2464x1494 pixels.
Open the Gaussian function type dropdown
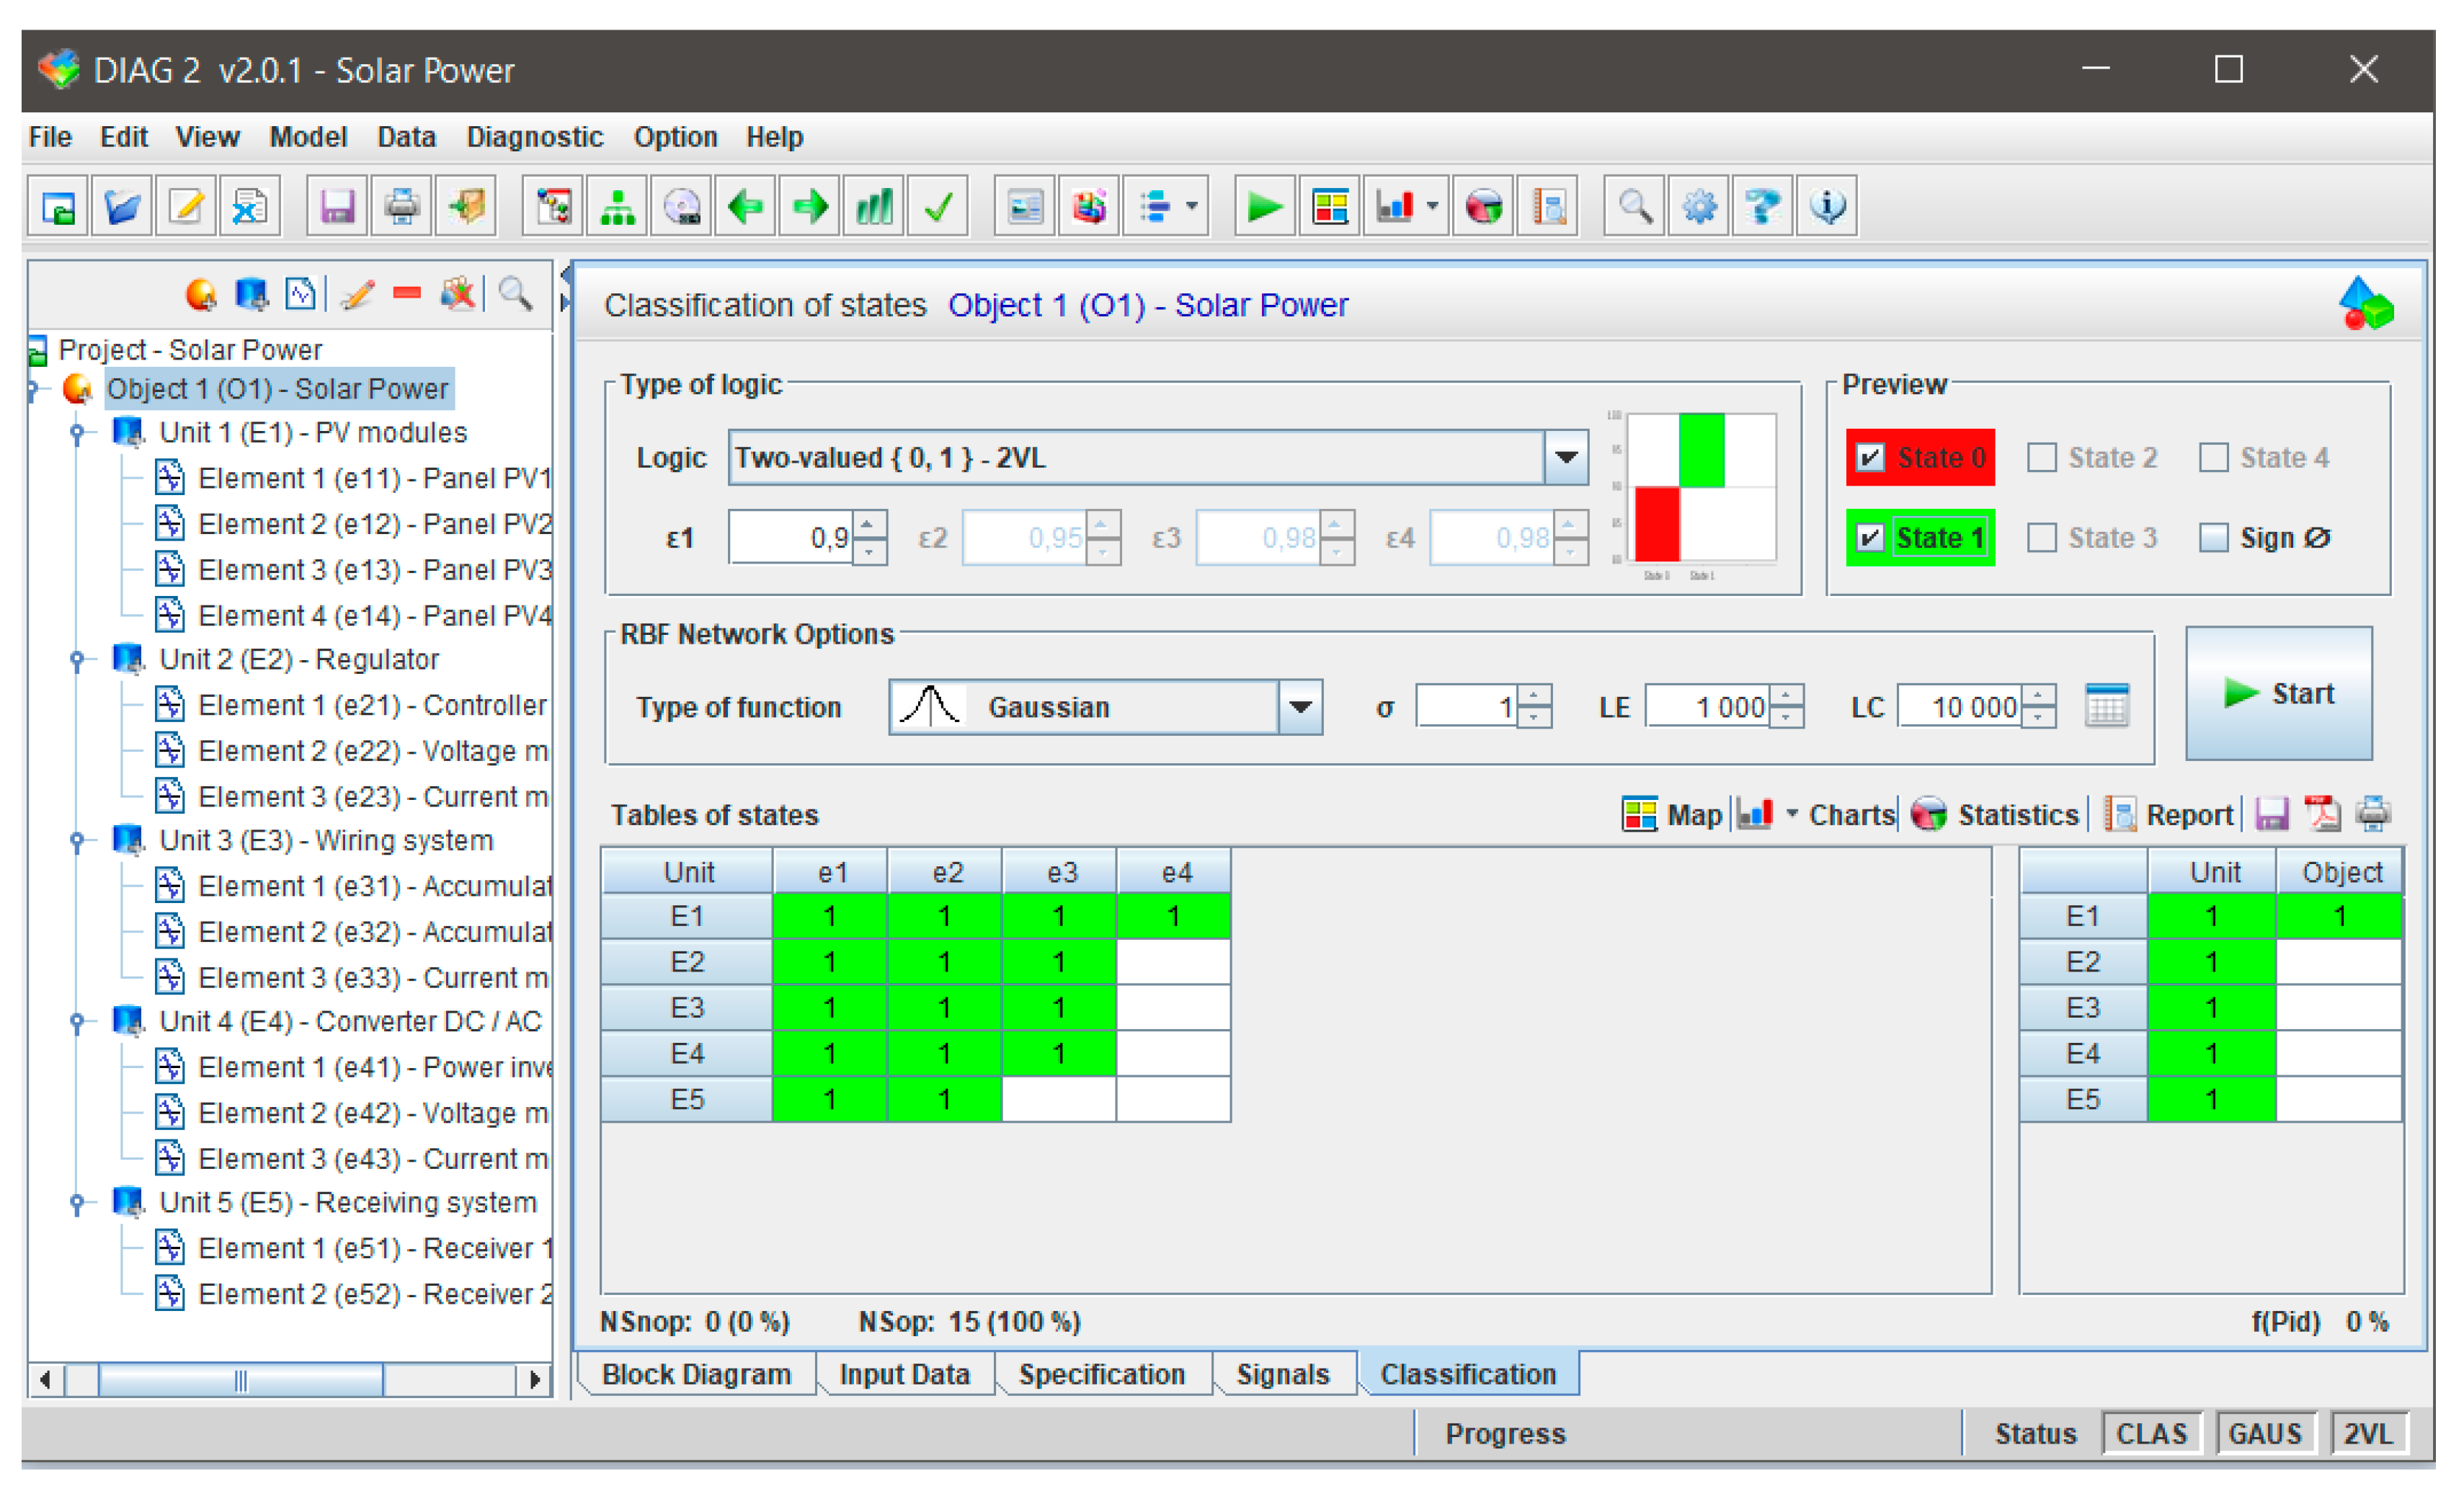[x=1300, y=707]
